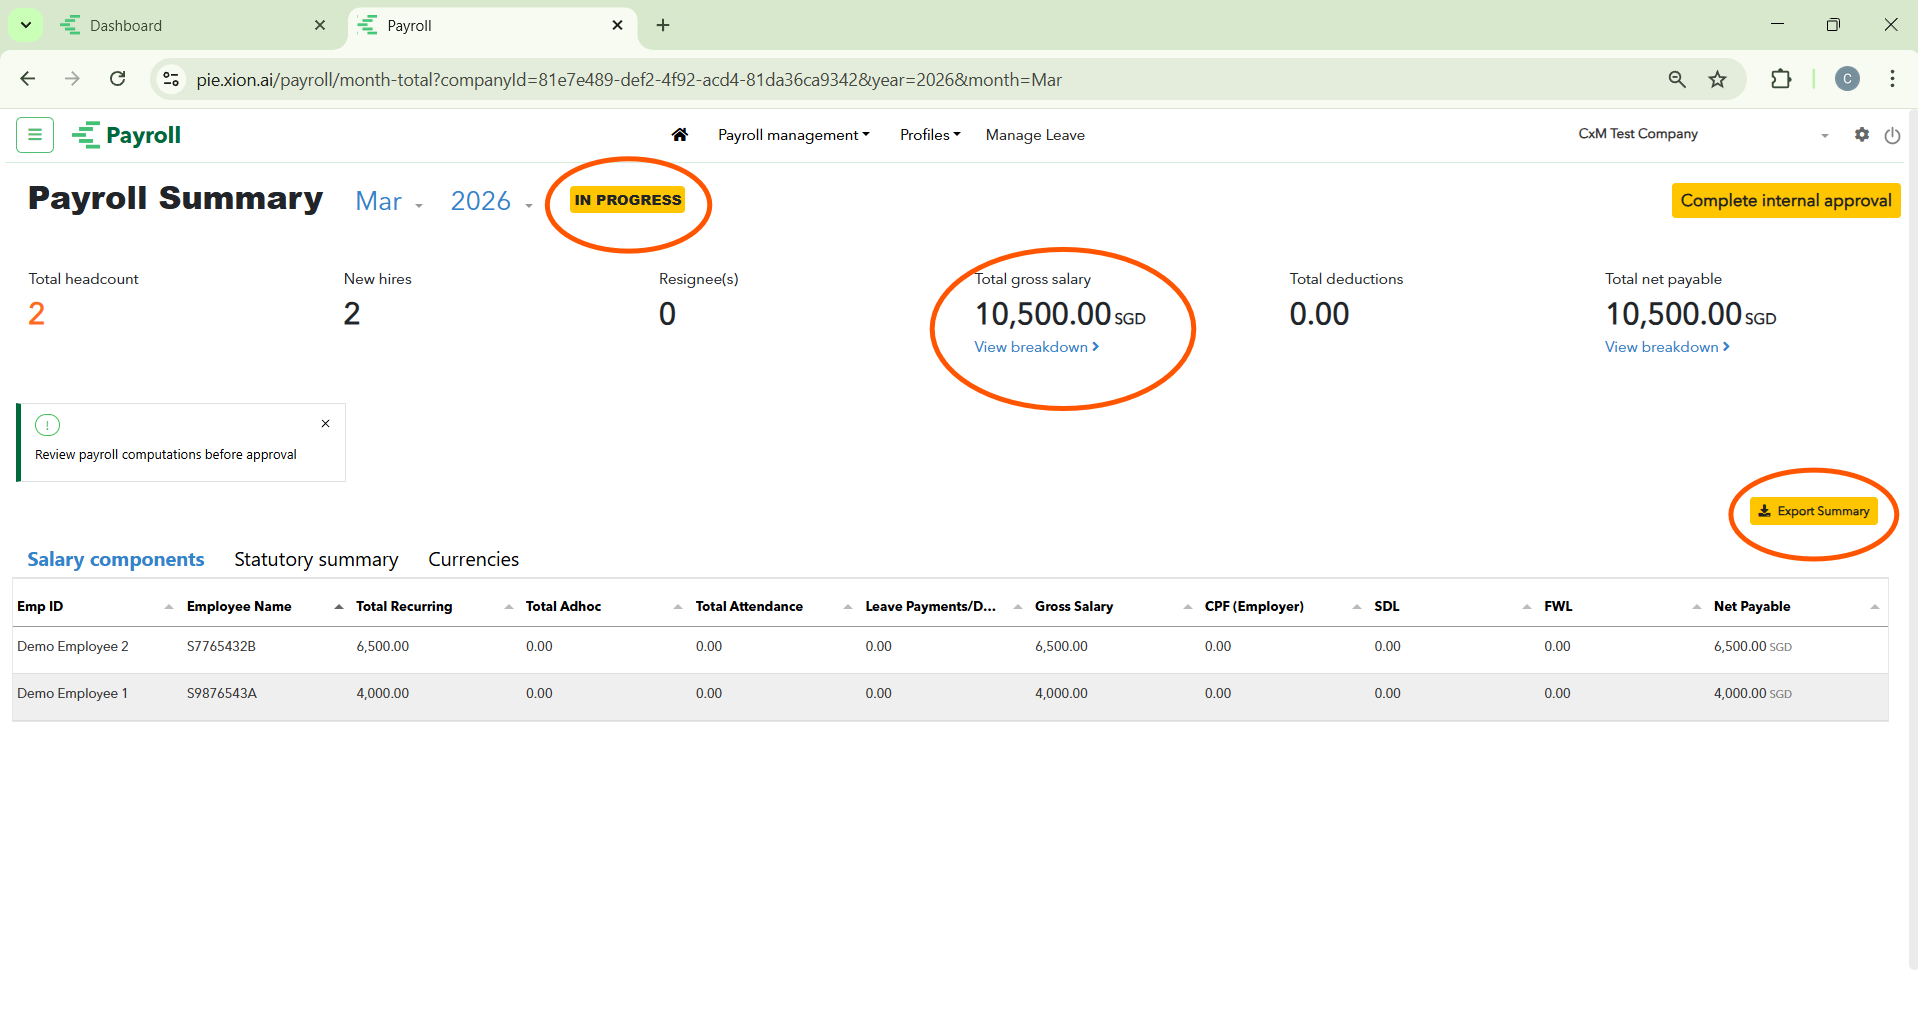Open settings gear icon
The width and height of the screenshot is (1918, 1012).
click(1861, 135)
